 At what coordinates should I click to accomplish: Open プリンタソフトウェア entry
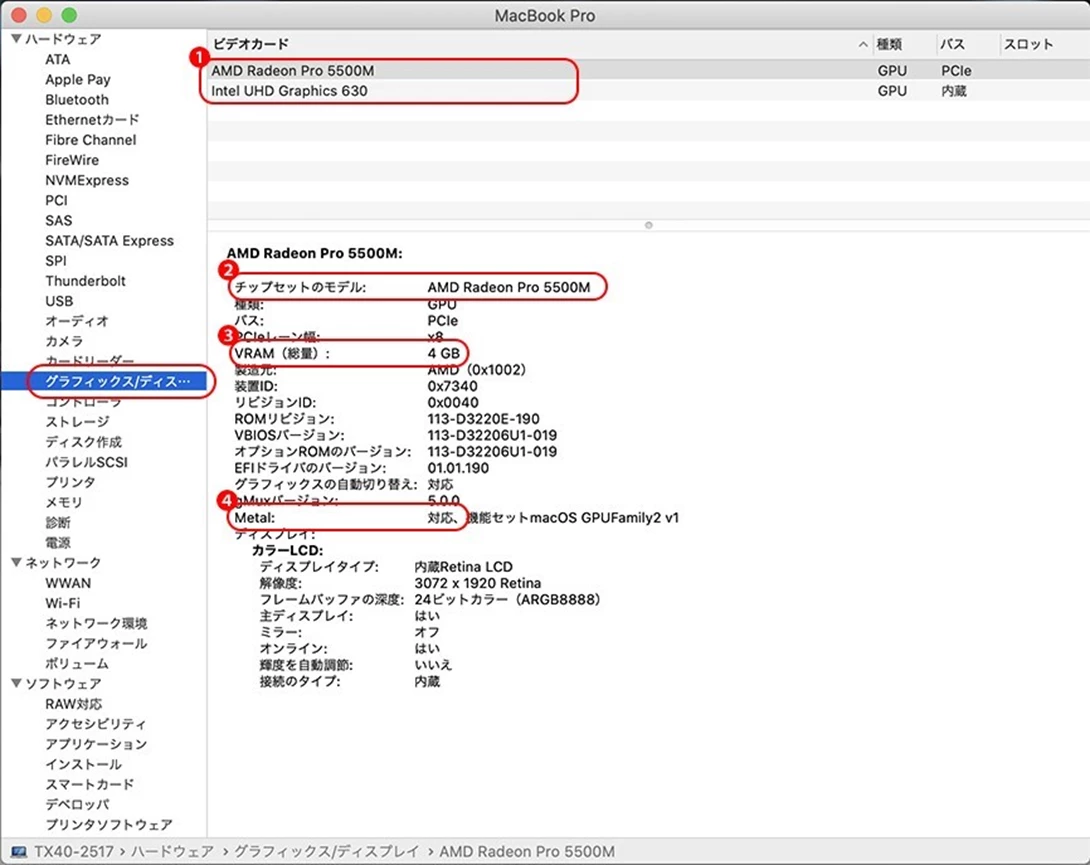click(109, 825)
